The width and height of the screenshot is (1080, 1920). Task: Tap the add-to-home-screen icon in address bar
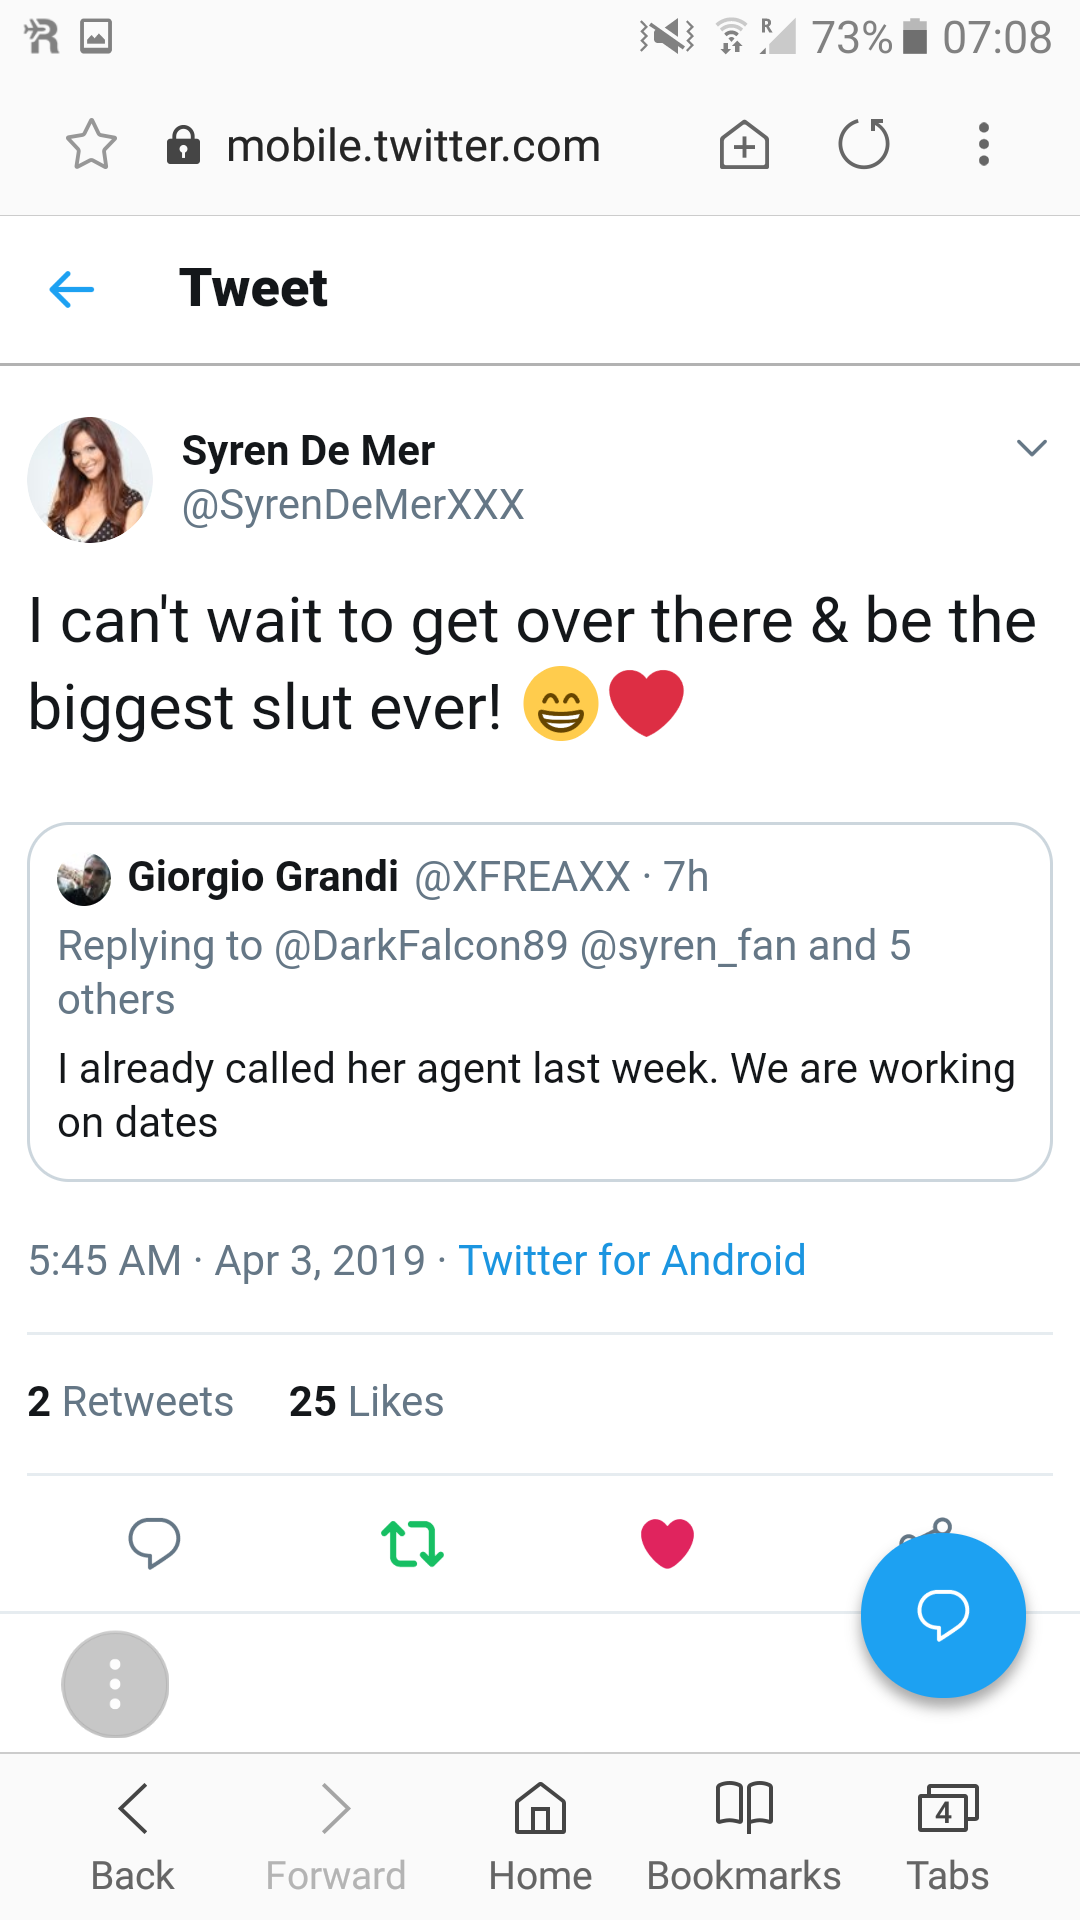point(745,145)
